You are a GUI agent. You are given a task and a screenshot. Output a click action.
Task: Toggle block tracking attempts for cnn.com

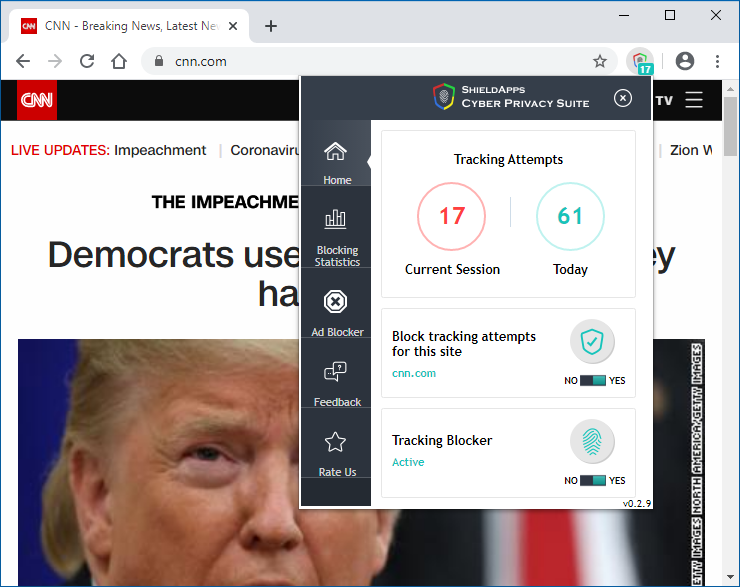[x=593, y=381]
